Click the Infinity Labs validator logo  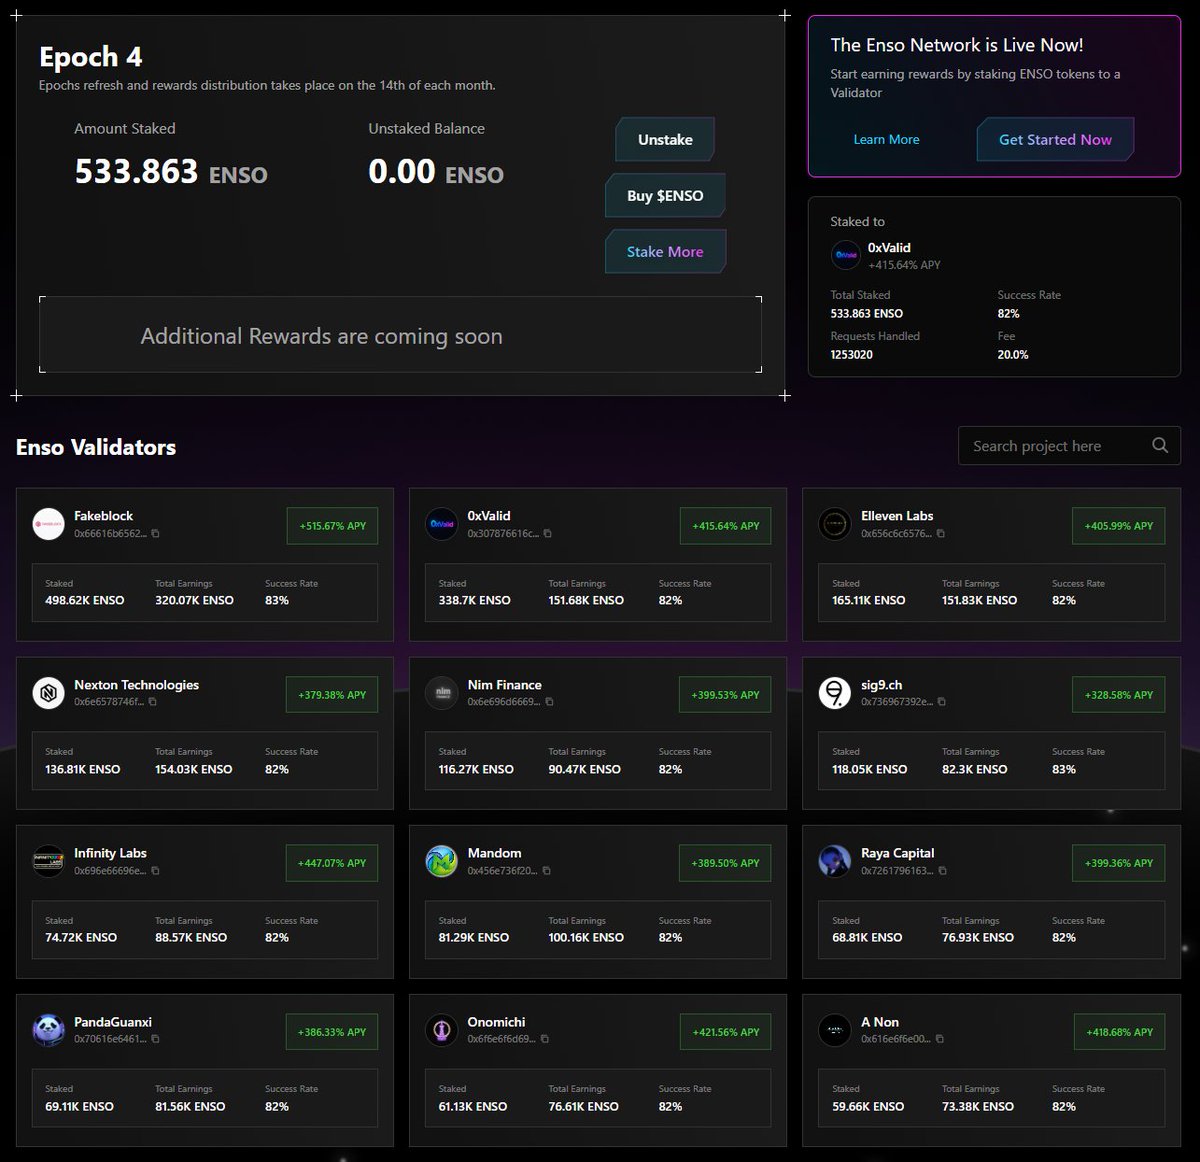48,861
